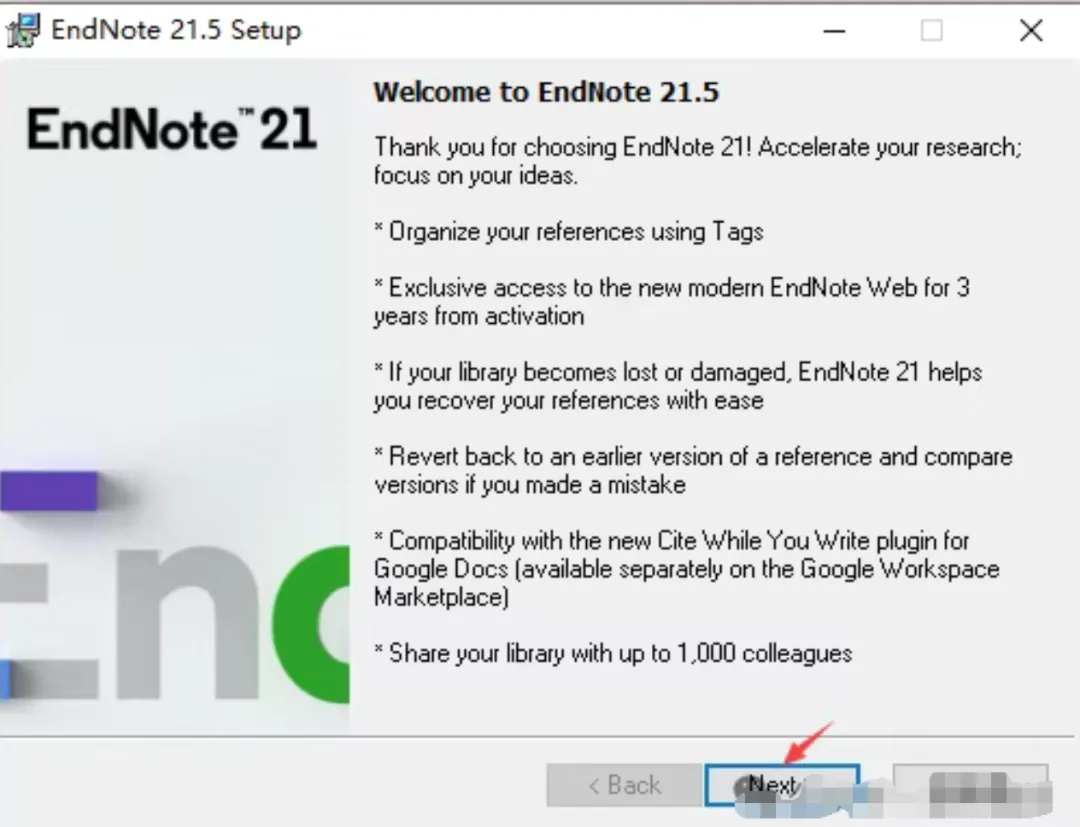Close the EndNote 21.5 Setup window
The height and width of the screenshot is (827, 1080).
(x=1031, y=31)
